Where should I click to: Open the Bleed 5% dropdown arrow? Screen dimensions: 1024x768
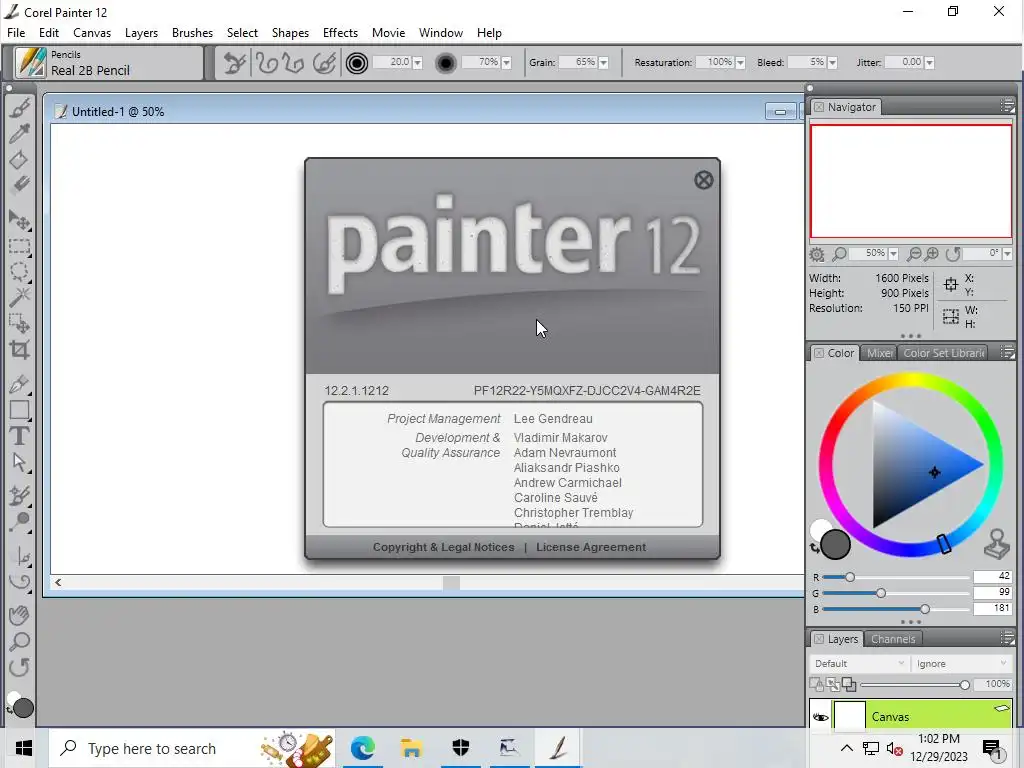pyautogui.click(x=832, y=63)
